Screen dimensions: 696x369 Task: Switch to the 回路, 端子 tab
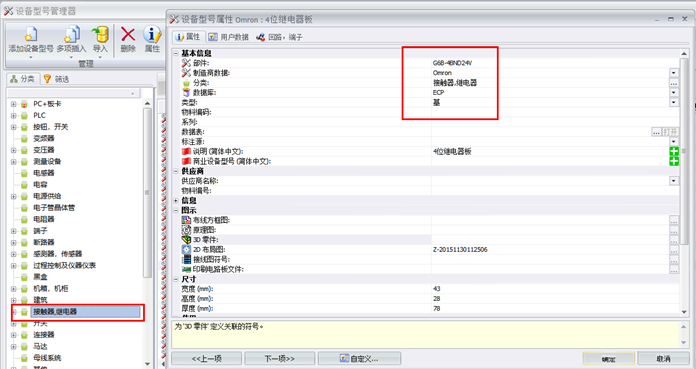click(280, 37)
